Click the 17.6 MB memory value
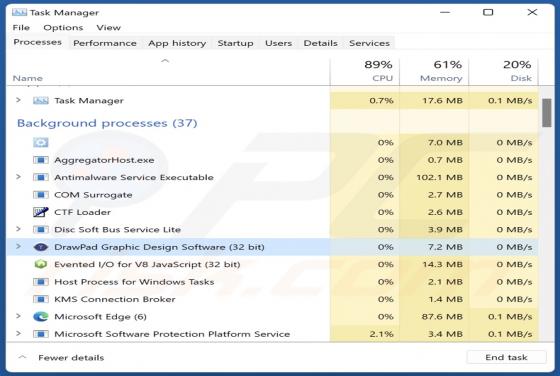Viewport: 560px width, 376px height. click(442, 101)
